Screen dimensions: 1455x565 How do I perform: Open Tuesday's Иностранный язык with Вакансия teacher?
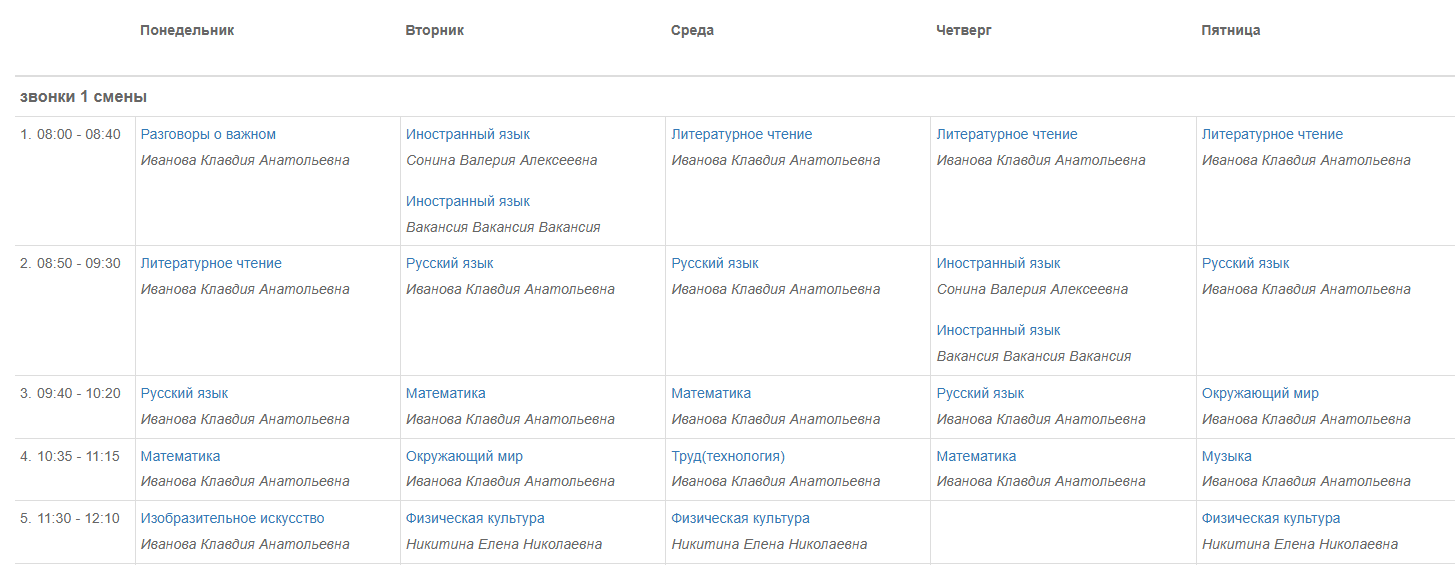pyautogui.click(x=468, y=201)
